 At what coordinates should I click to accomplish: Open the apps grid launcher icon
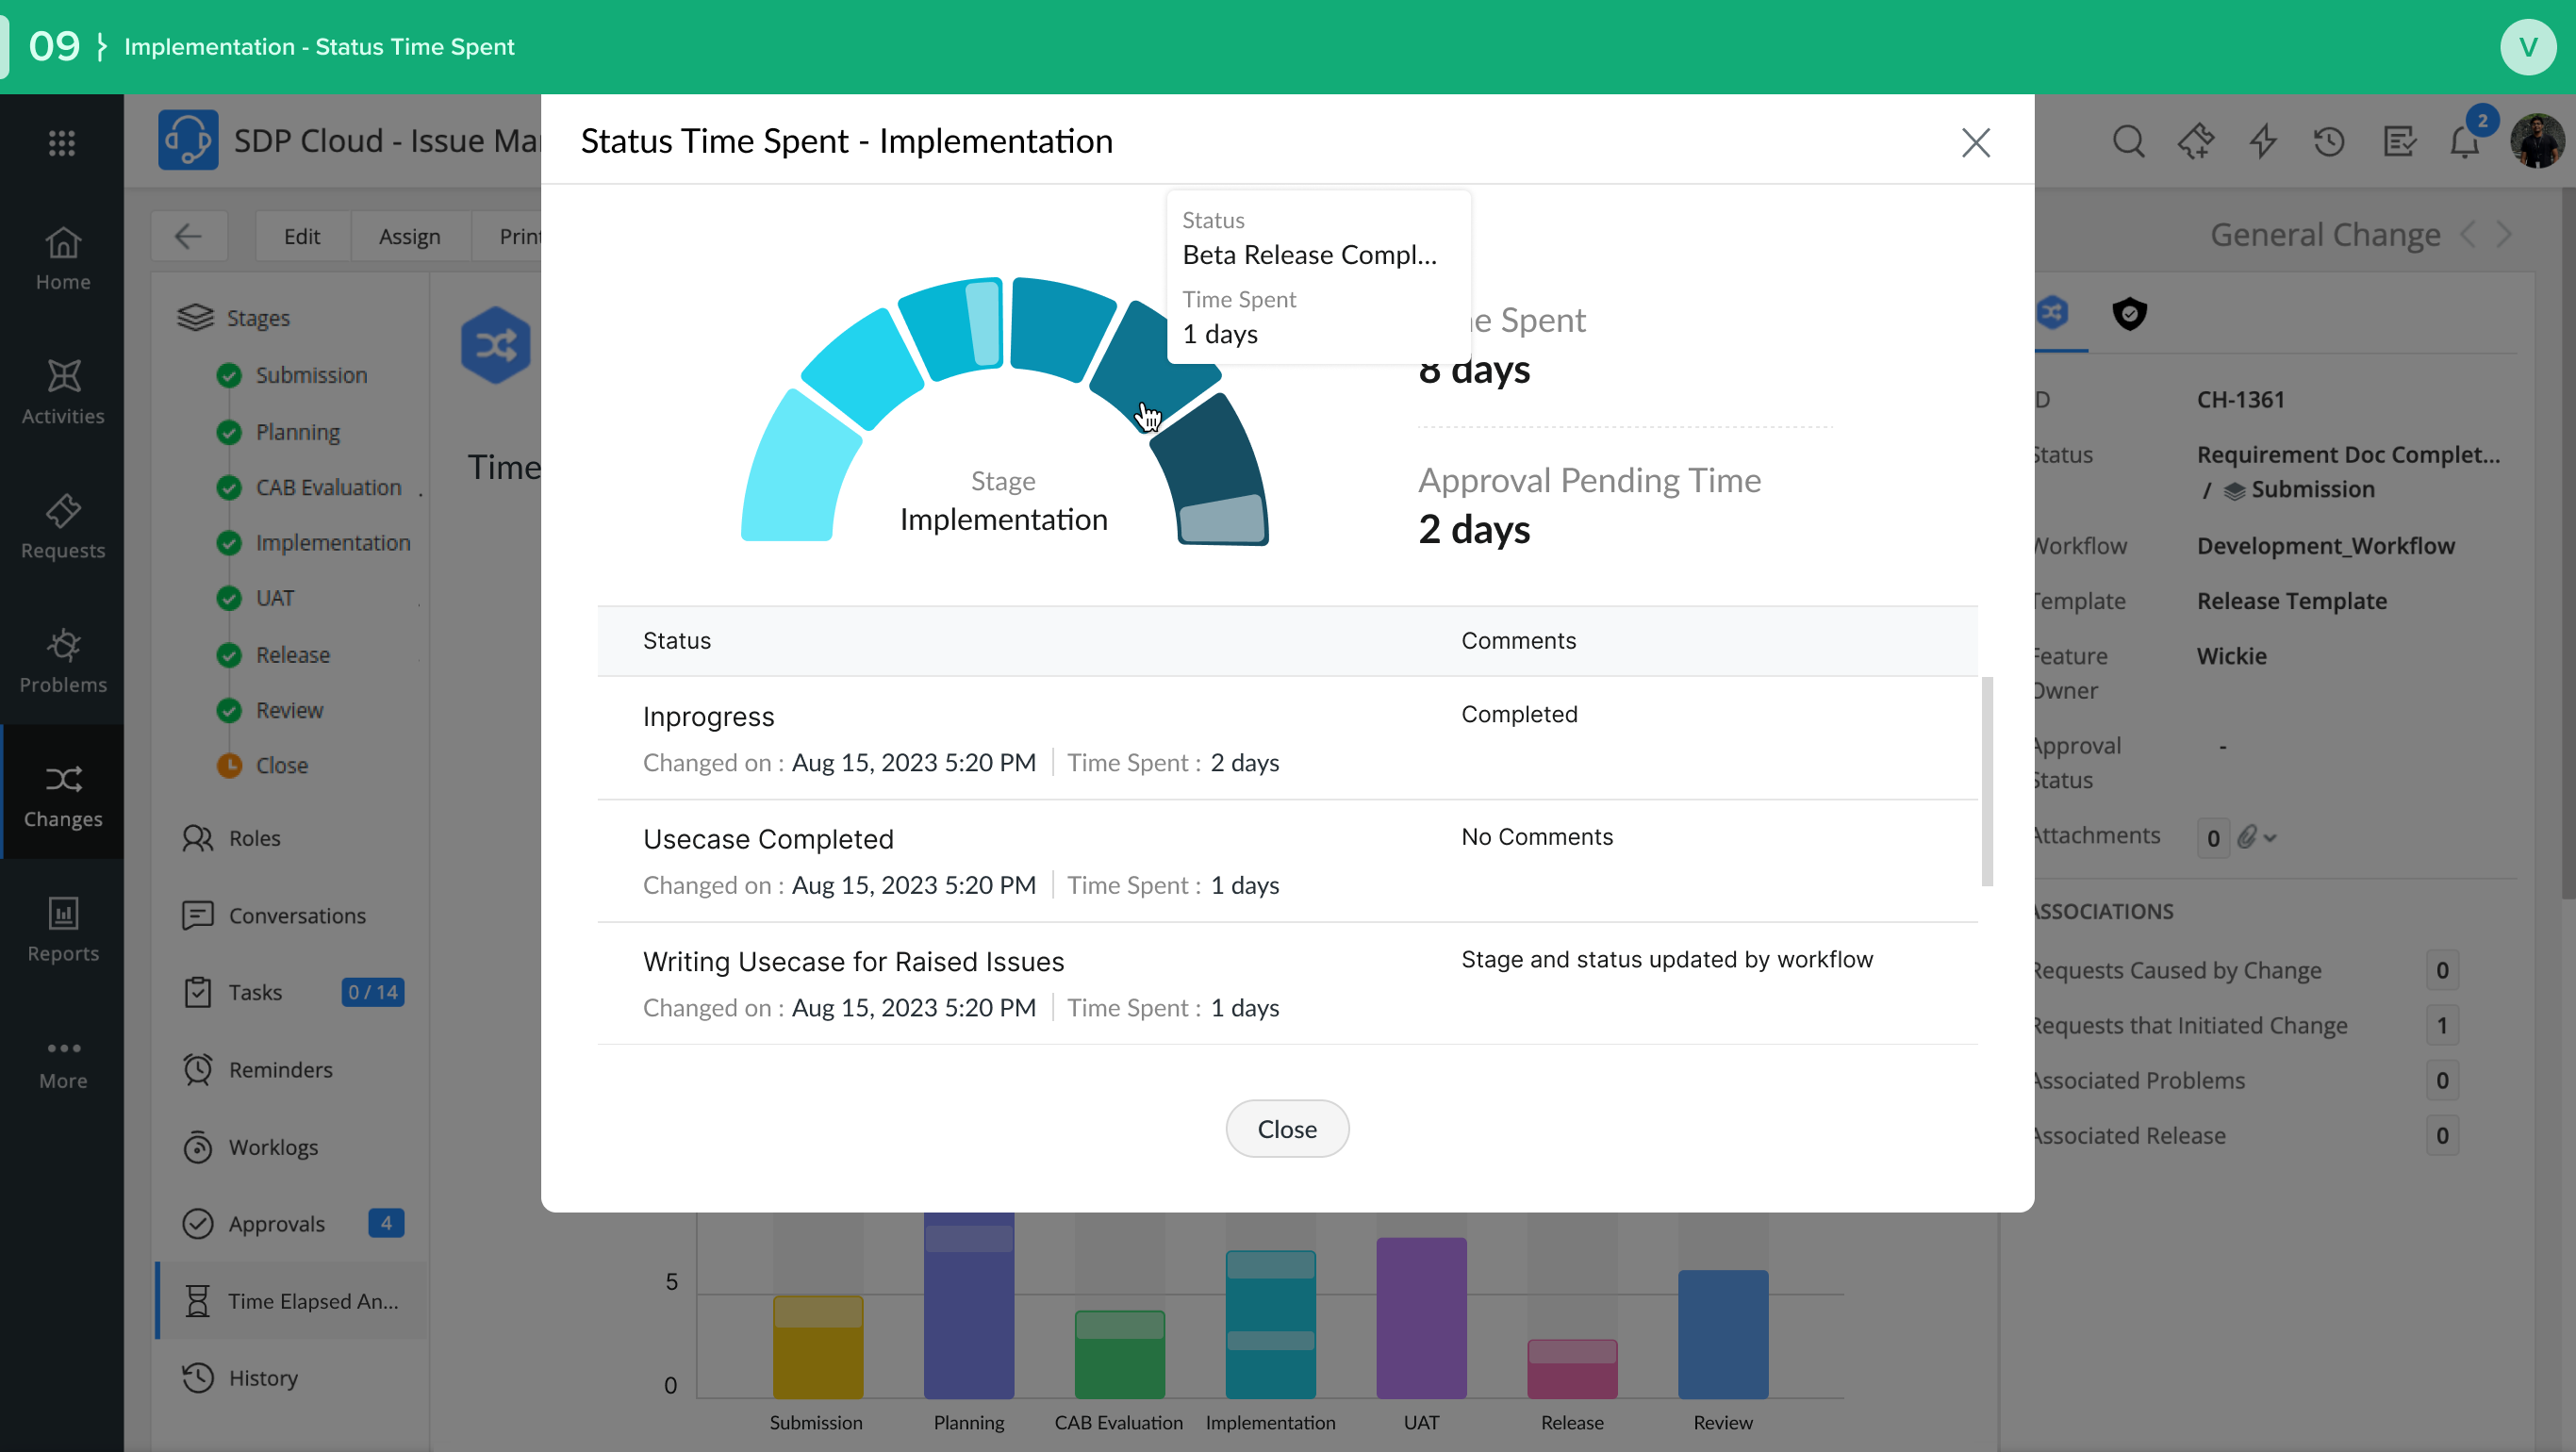62,143
